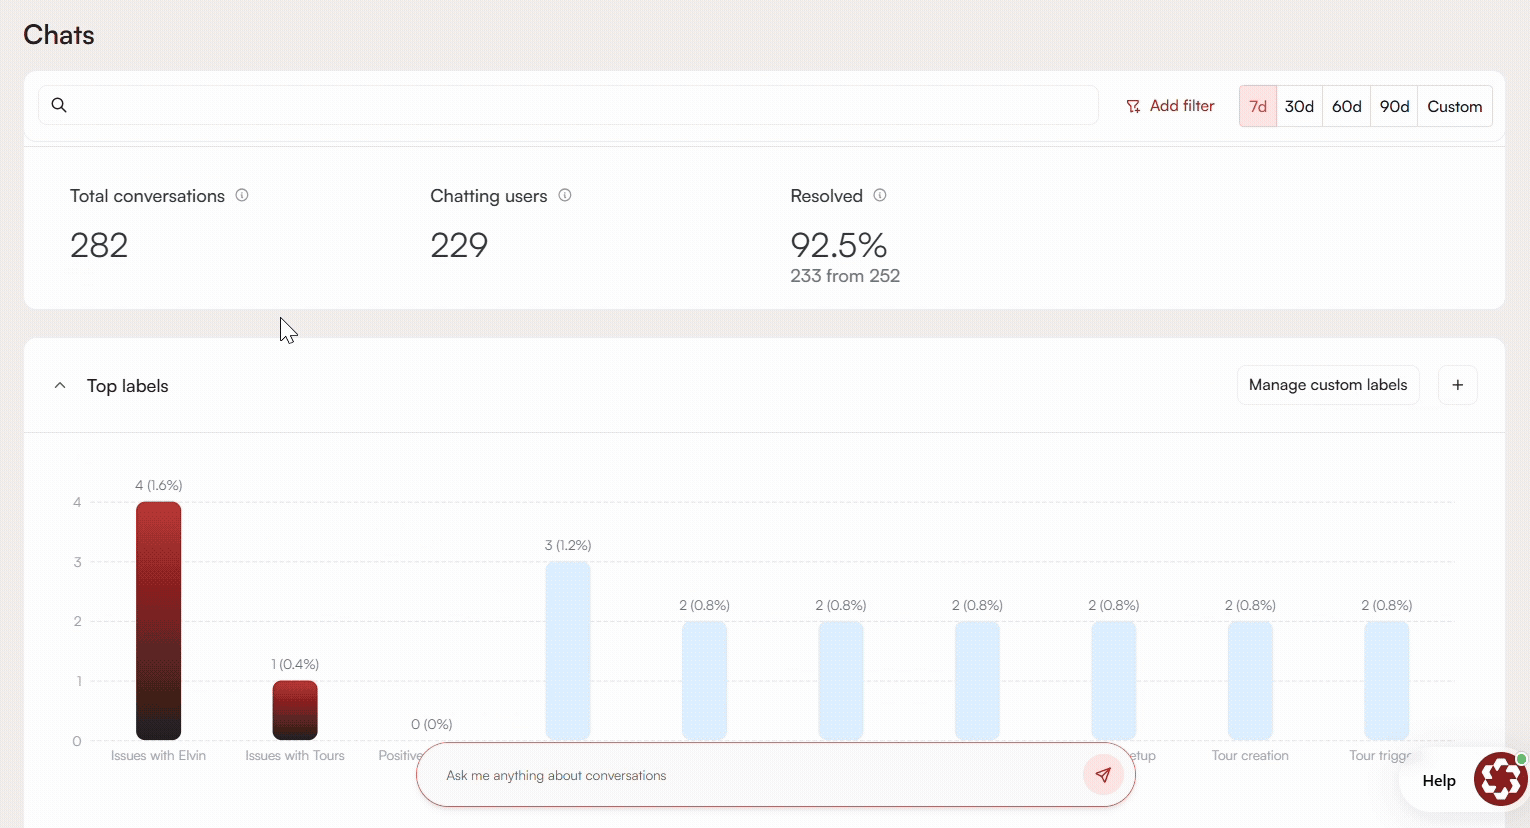
Task: Click the Tour creation axis label
Action: click(x=1250, y=756)
